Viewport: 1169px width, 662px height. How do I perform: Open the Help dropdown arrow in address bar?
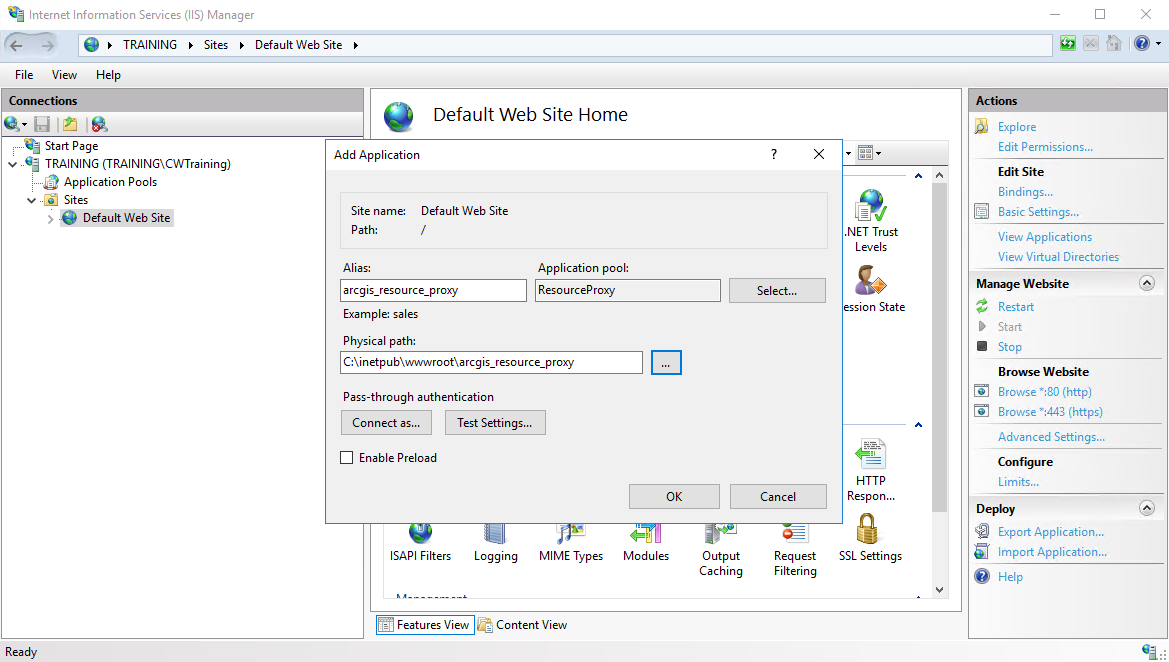[1159, 43]
